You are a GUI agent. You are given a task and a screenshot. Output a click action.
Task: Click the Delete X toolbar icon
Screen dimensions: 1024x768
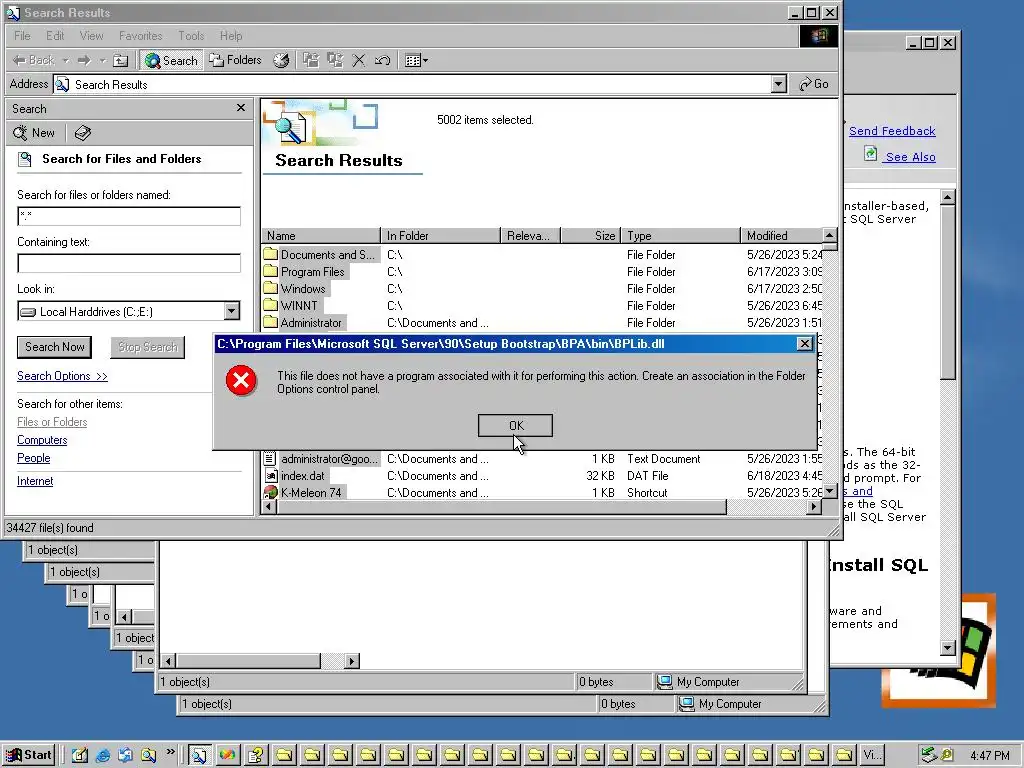[x=359, y=60]
